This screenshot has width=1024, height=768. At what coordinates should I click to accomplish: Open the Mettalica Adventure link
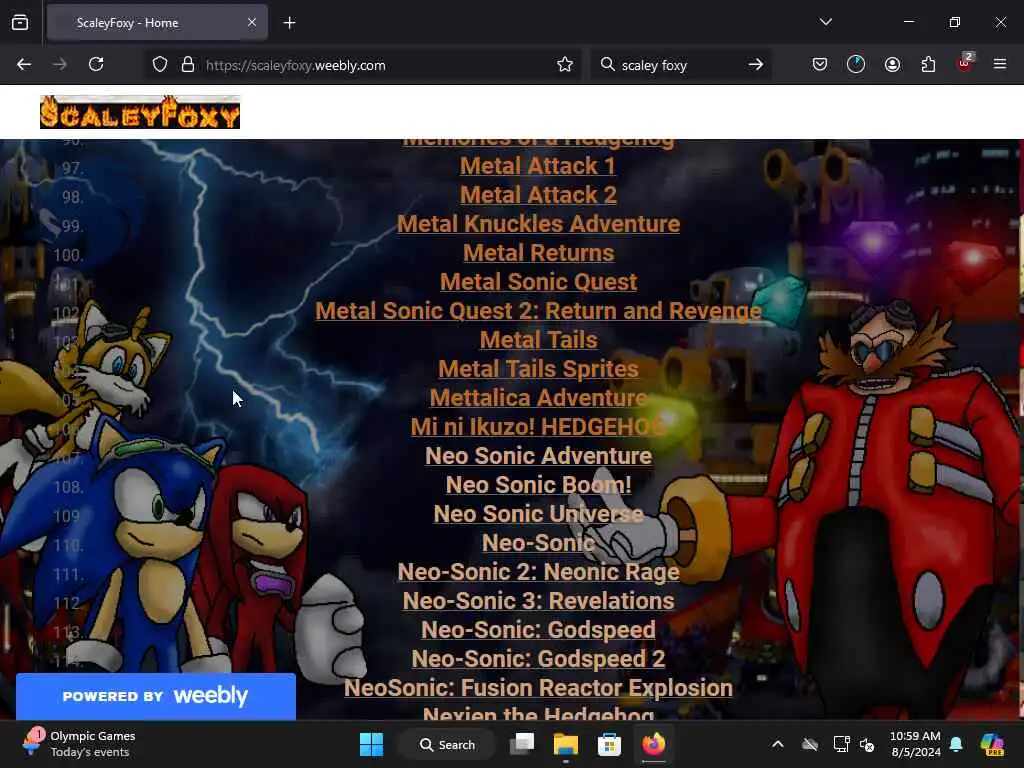coord(538,398)
